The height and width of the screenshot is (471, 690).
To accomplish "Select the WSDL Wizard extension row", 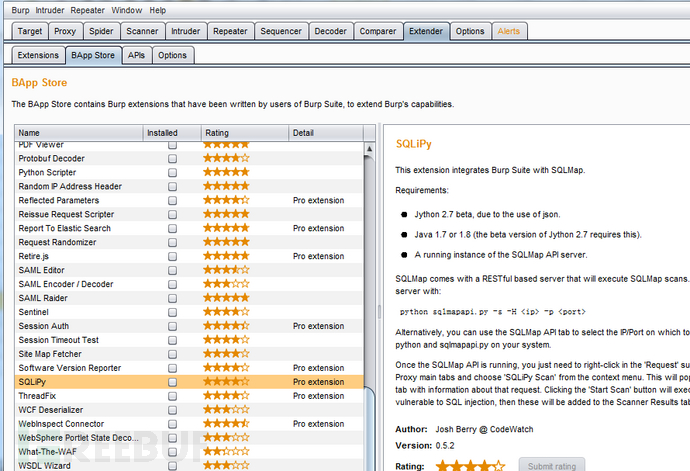I will (189, 465).
